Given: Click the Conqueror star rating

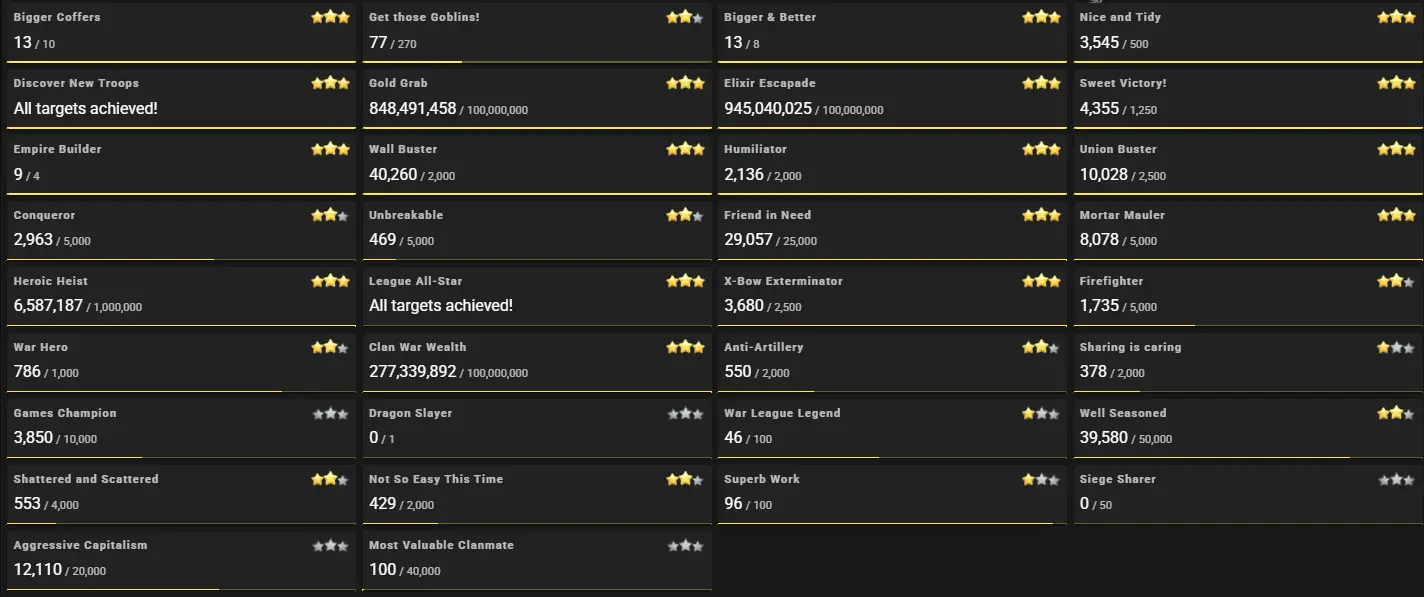Looking at the screenshot, I should click(x=330, y=215).
